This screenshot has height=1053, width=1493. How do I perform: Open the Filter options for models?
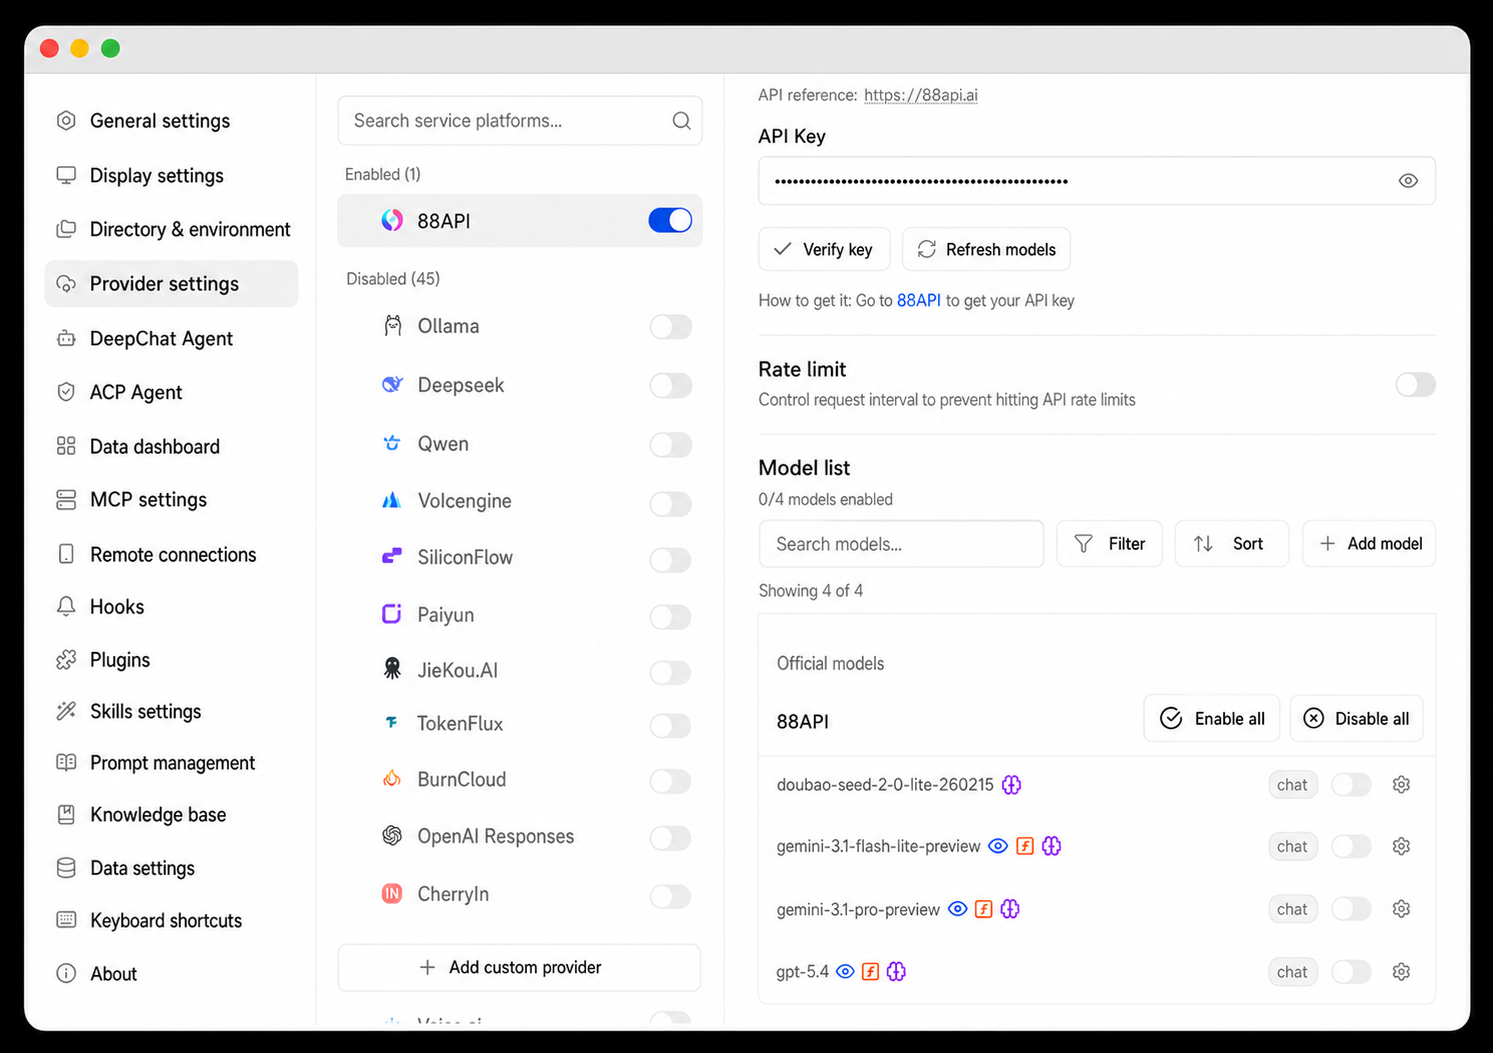pos(1109,544)
